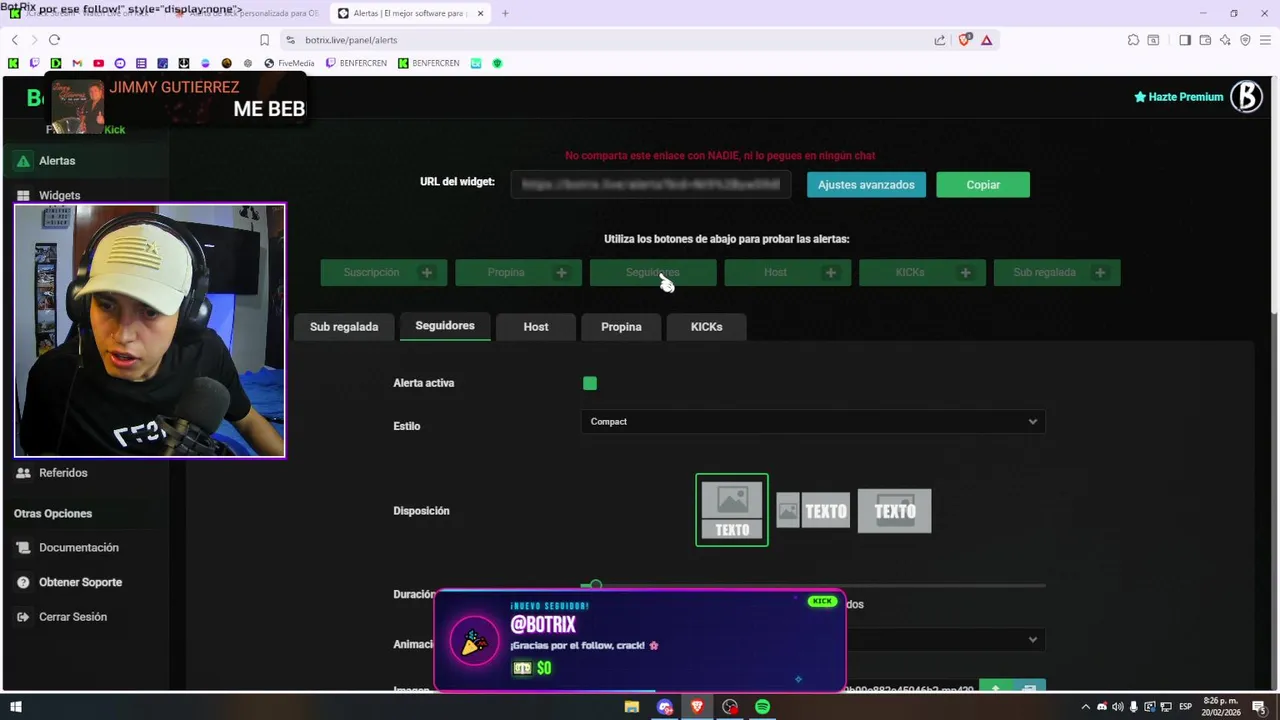Screen dimensions: 1280x720
Task: Open the Brave Wallet icon
Action: [1205, 40]
